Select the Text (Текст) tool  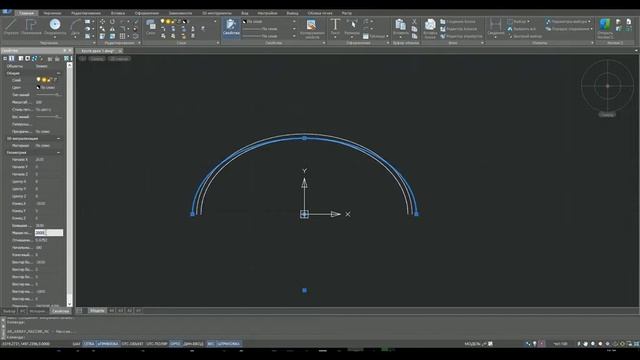coord(335,27)
